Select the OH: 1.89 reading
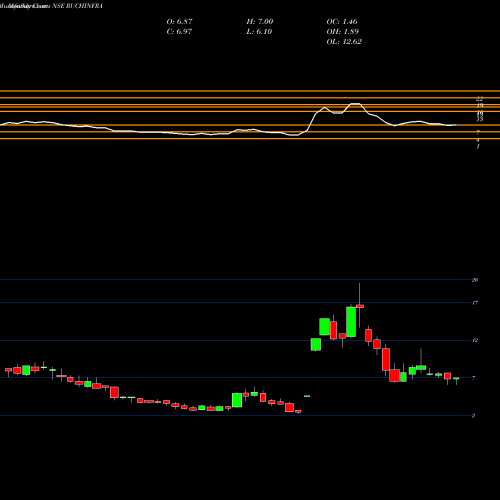This screenshot has width=500, height=500. (x=342, y=32)
